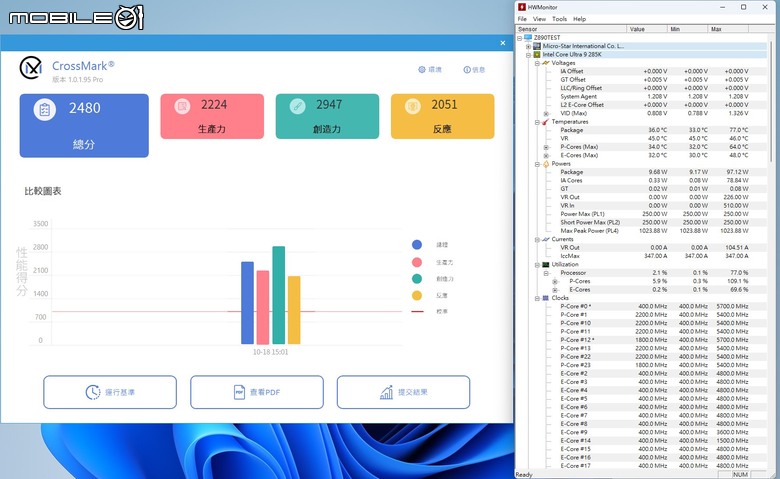Click the pink 生產力 legend dot

pos(417,262)
